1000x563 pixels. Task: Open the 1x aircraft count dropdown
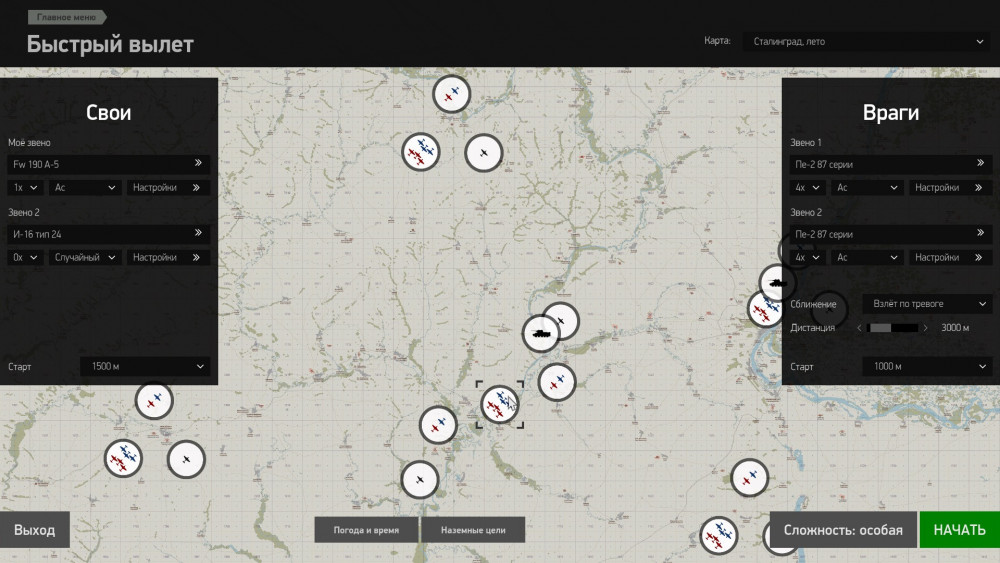pos(26,187)
